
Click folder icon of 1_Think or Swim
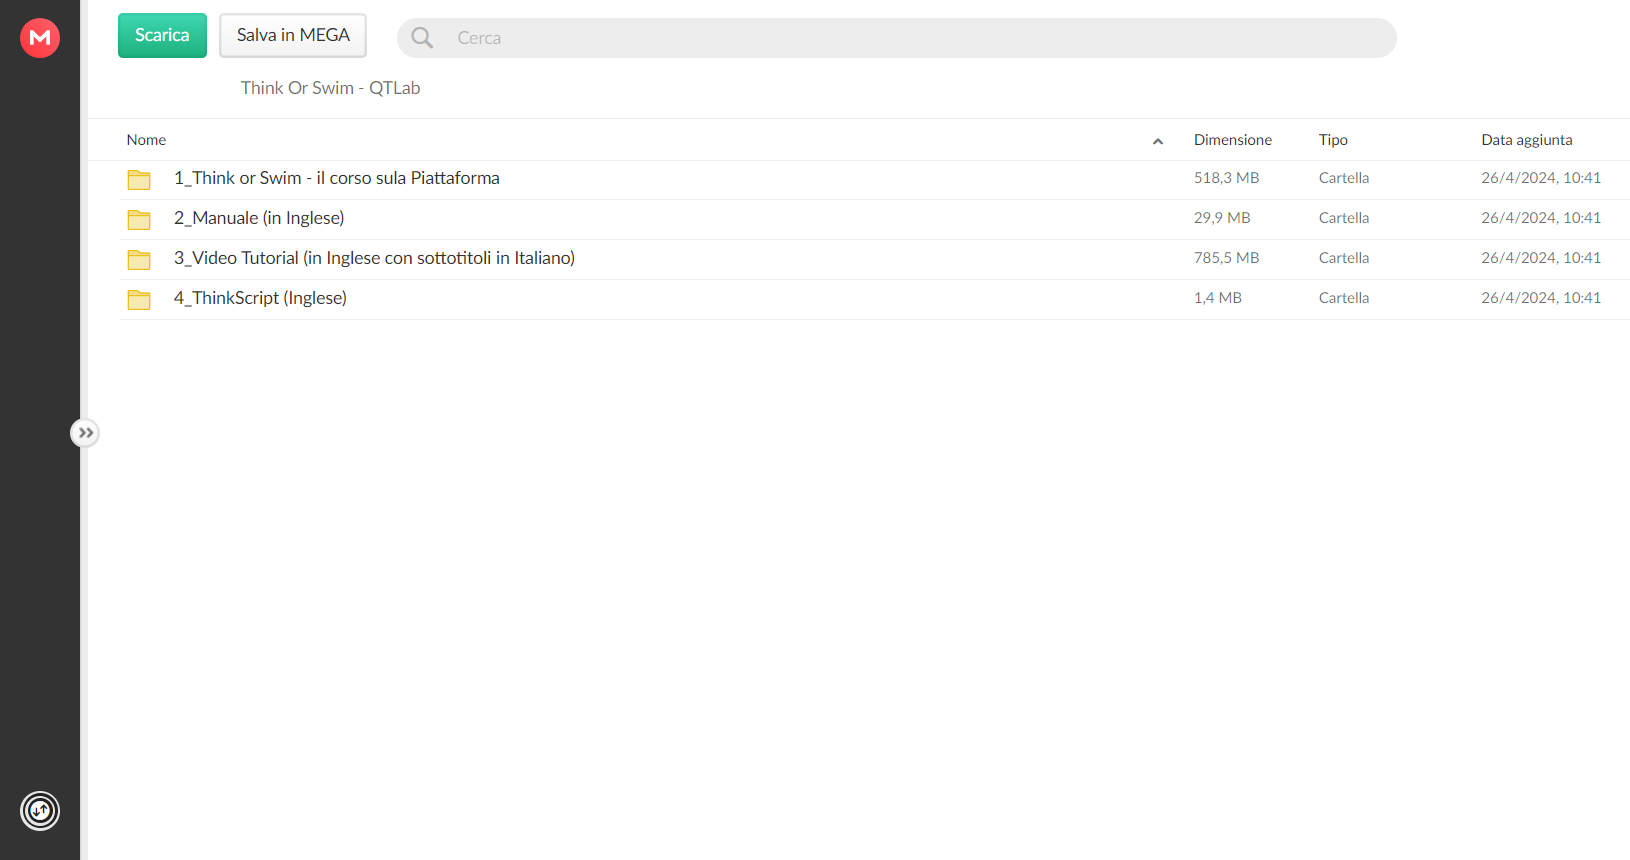(139, 179)
